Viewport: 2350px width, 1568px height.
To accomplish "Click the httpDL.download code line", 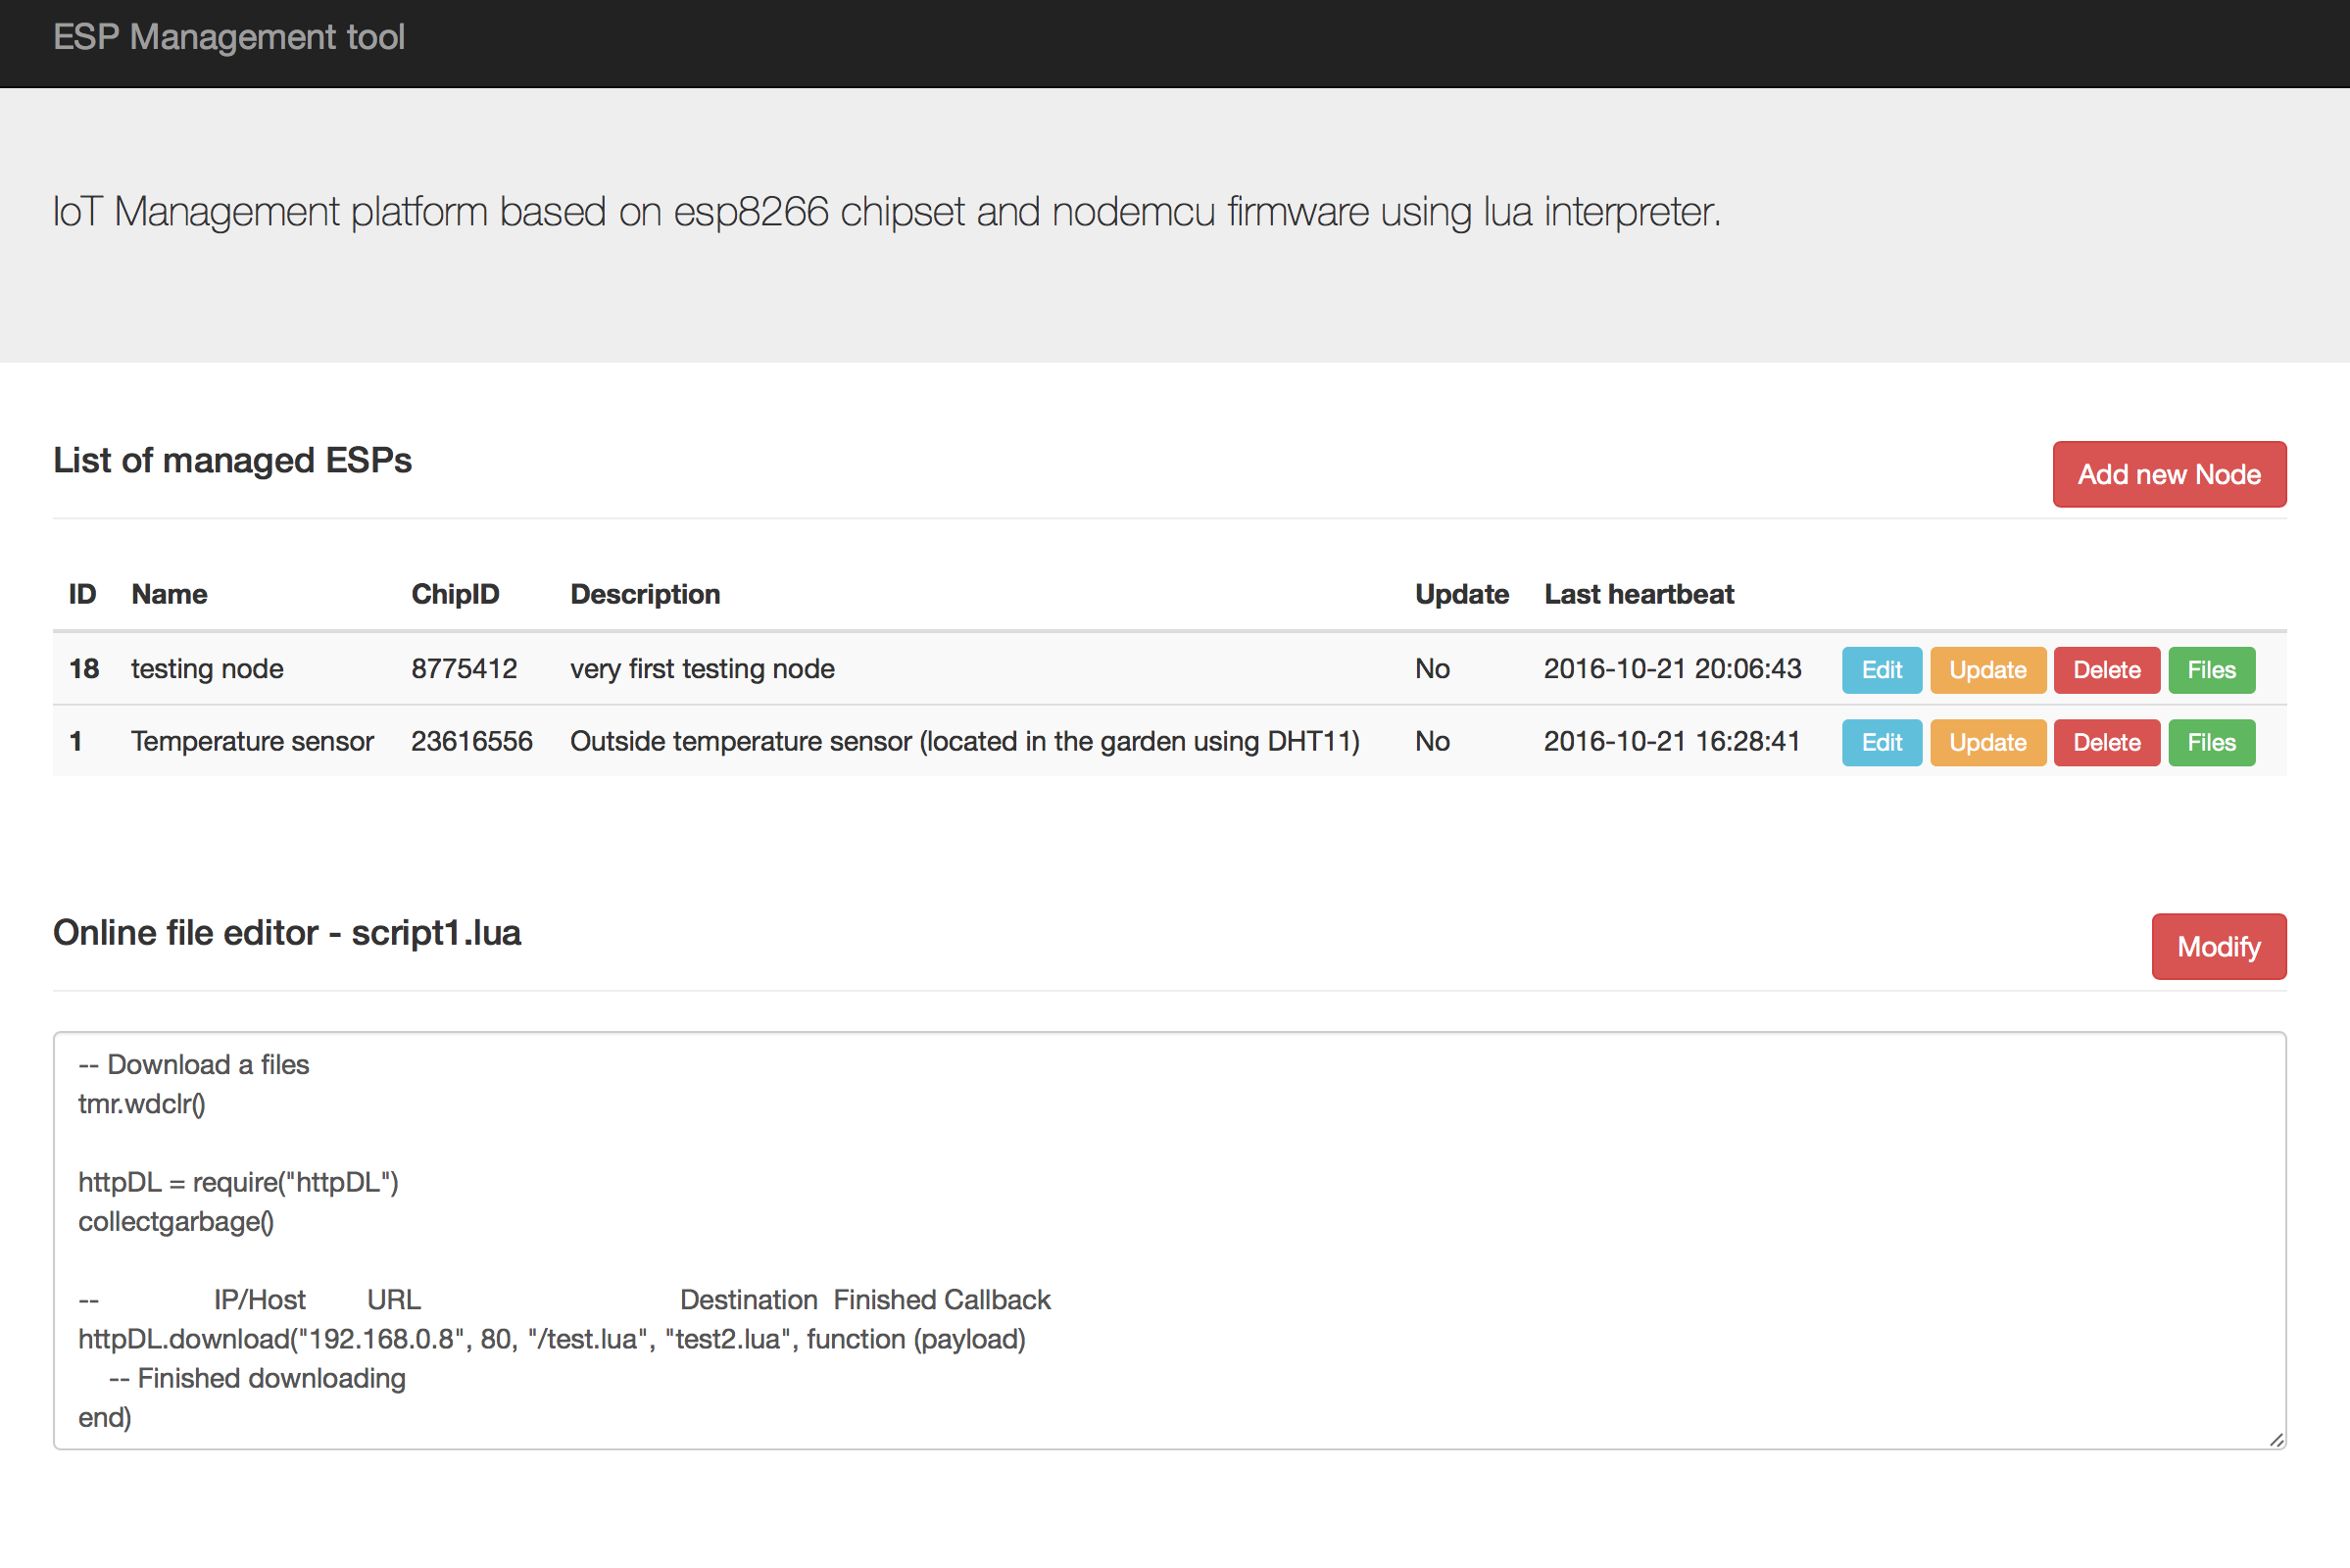I will (551, 1340).
